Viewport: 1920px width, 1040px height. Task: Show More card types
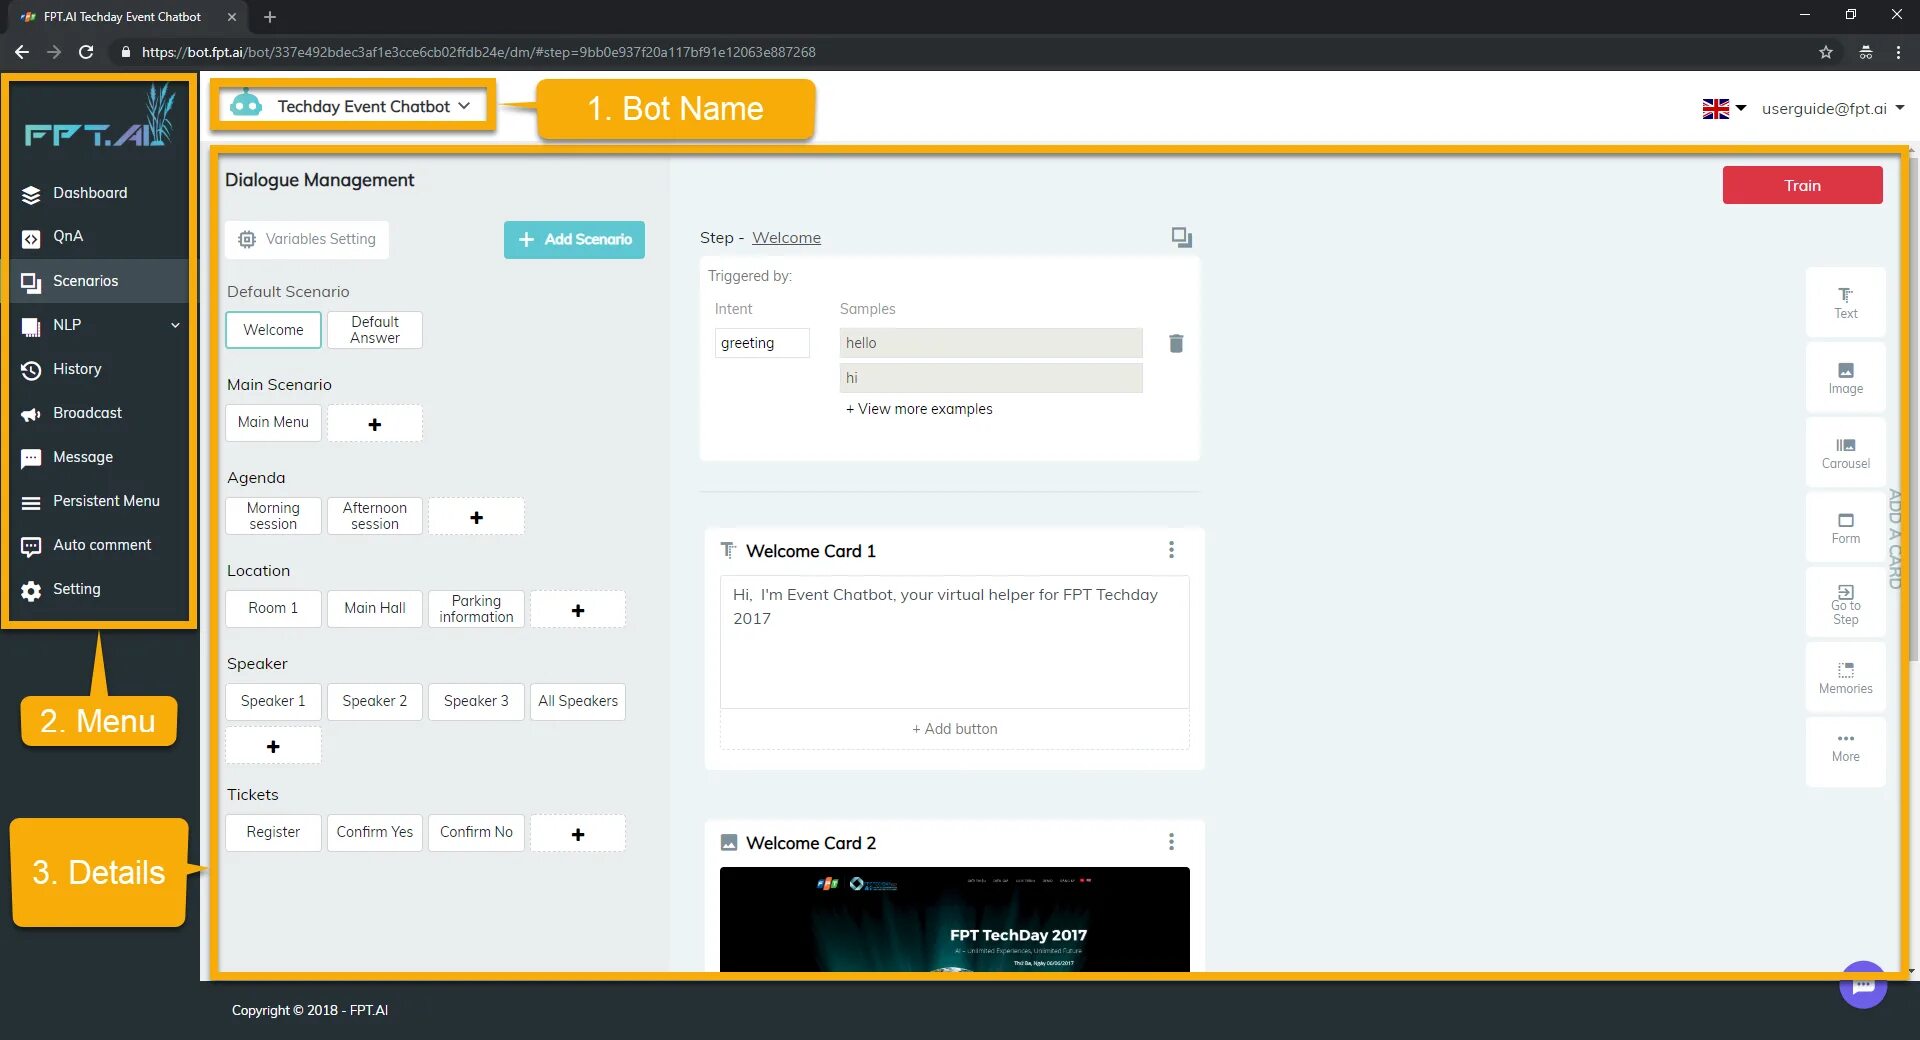[1845, 750]
